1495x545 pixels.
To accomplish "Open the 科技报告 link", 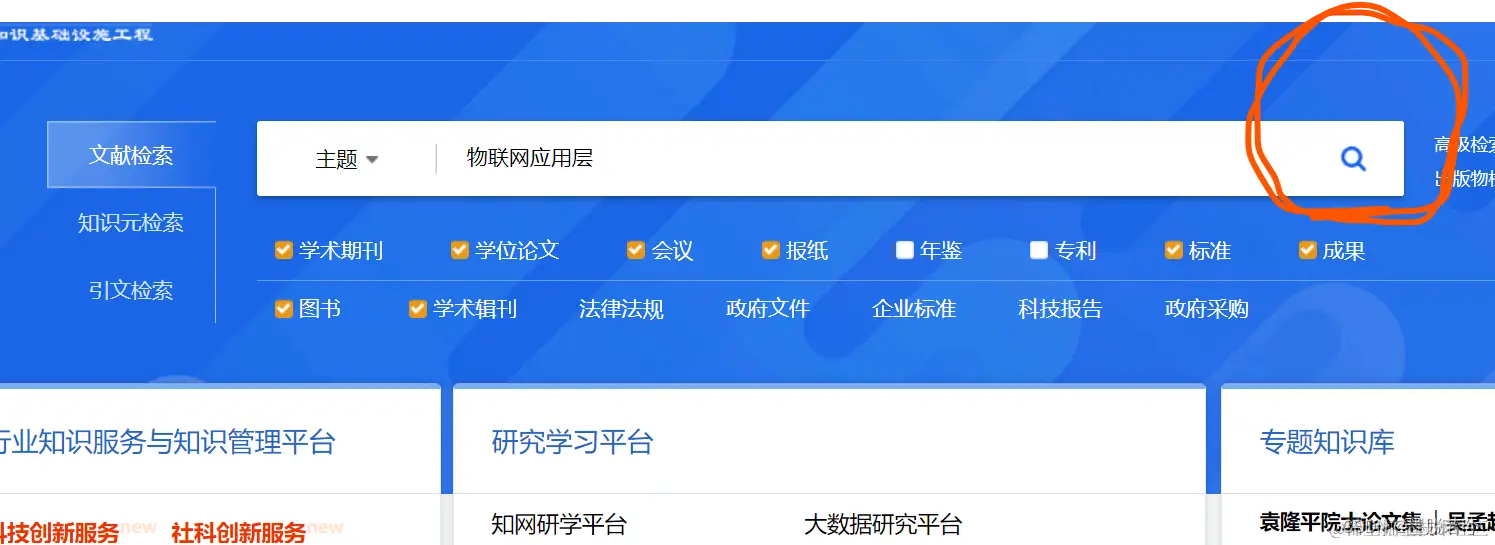I will click(x=1060, y=309).
